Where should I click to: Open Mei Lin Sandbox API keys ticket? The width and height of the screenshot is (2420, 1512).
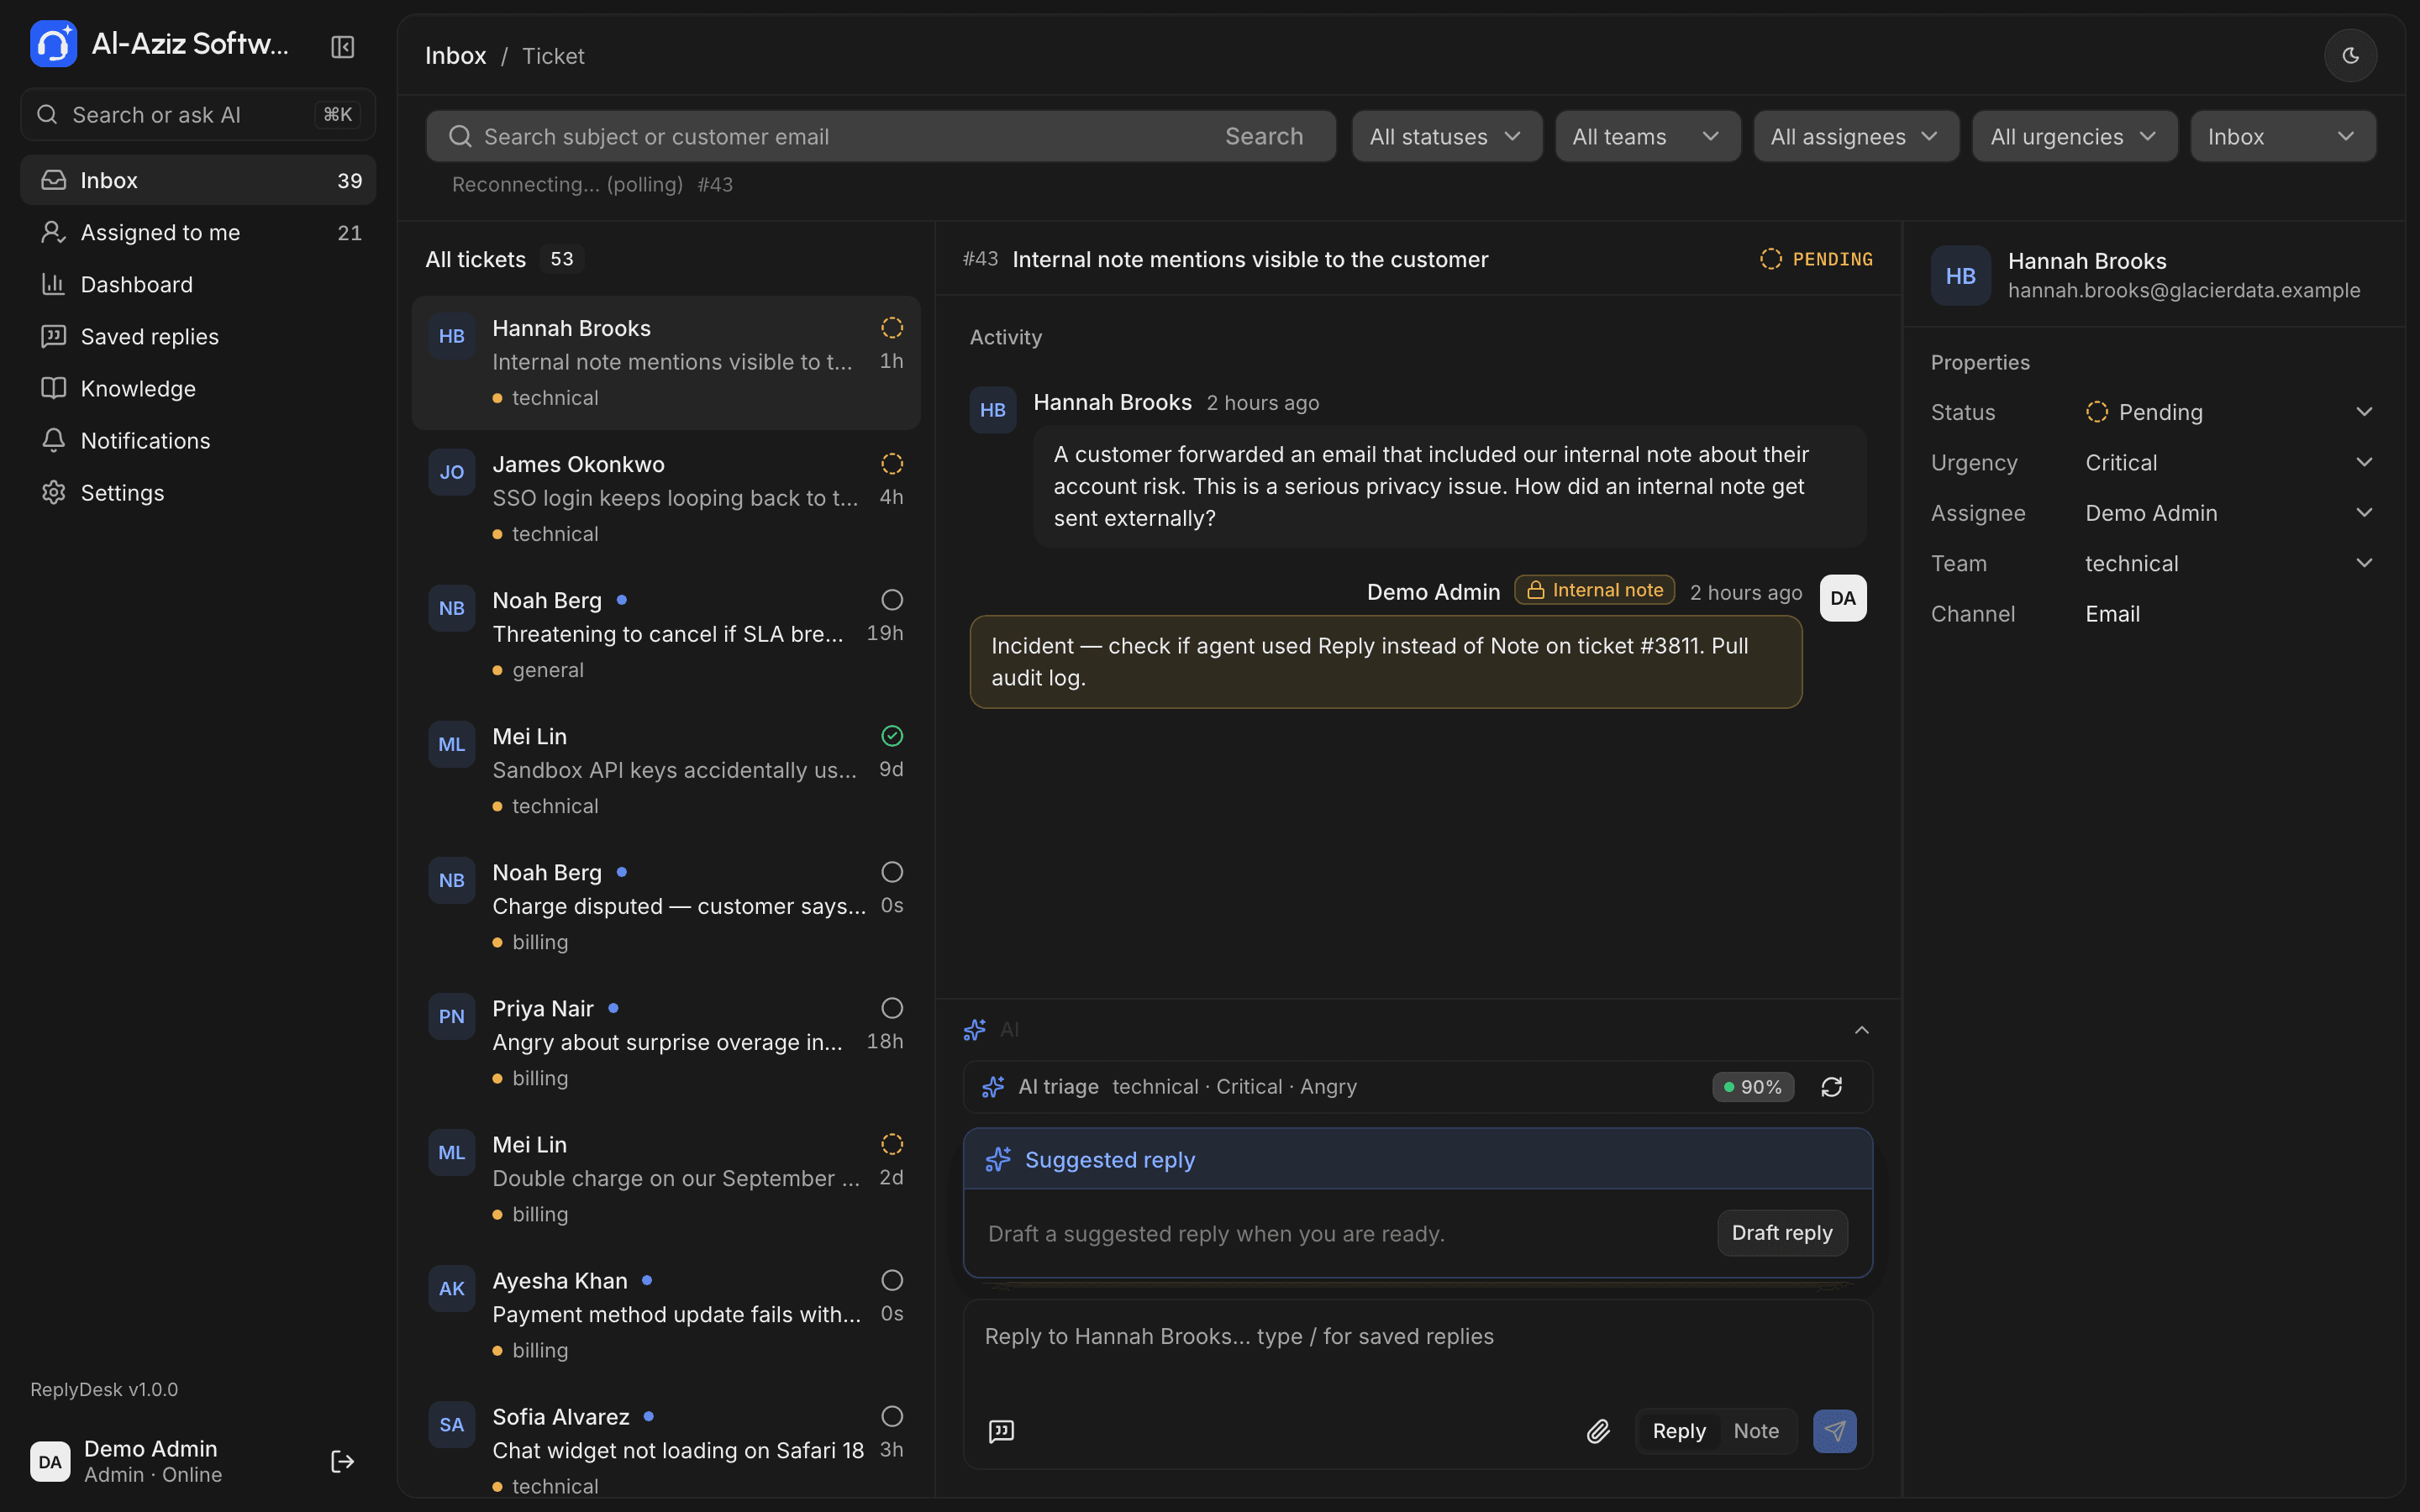[666, 771]
